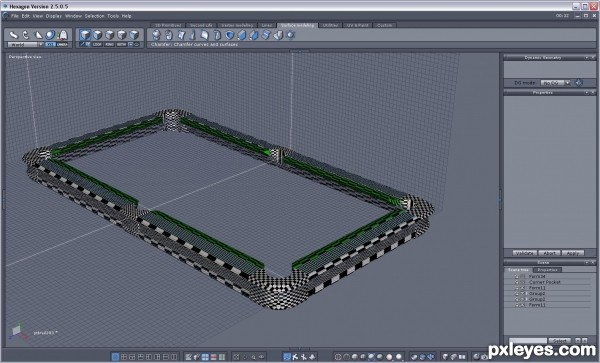Click the Validate button

click(x=524, y=253)
